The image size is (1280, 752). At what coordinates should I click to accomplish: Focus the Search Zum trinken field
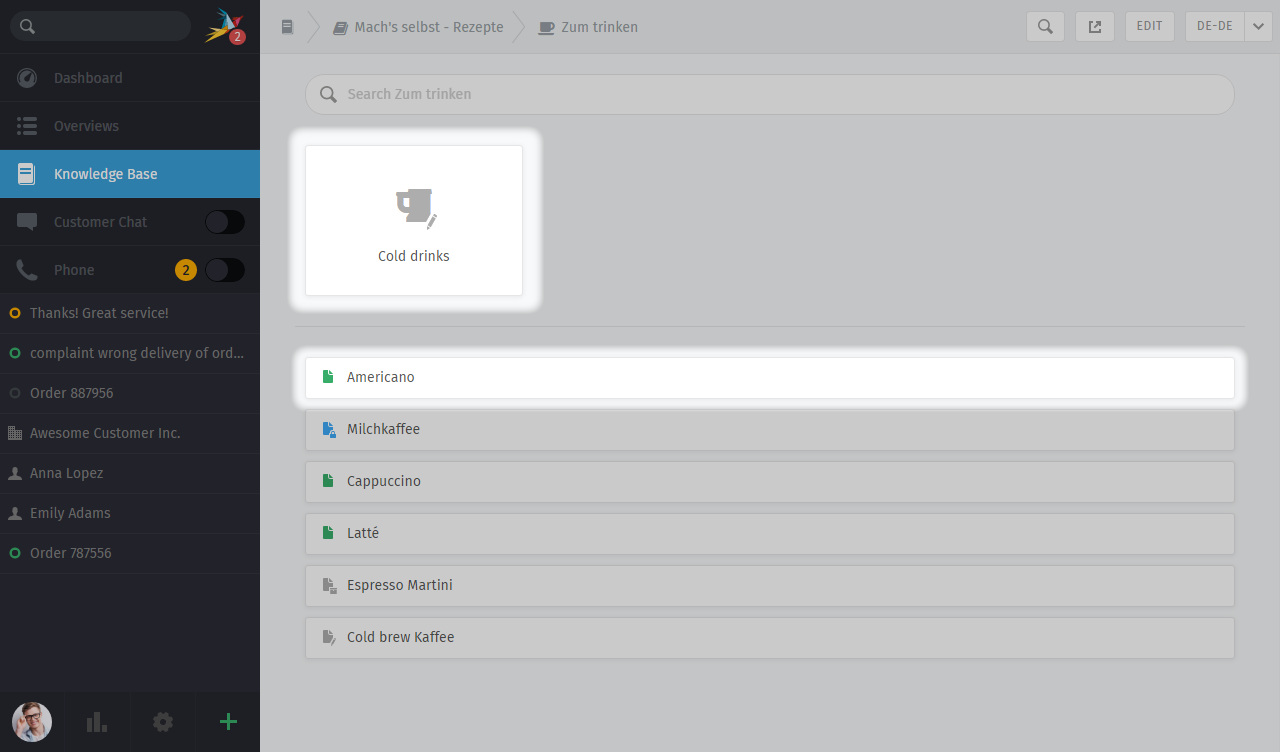tap(769, 94)
